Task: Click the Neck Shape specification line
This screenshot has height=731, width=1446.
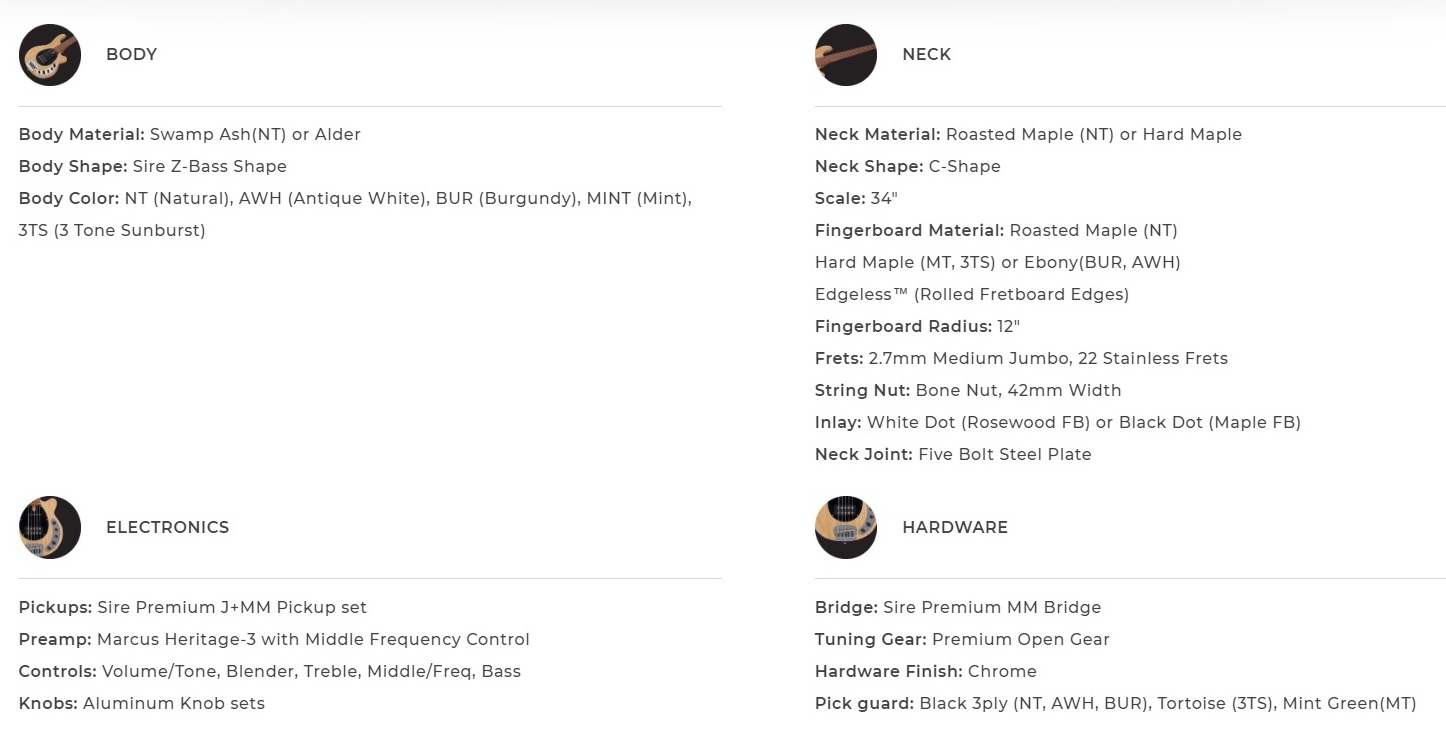Action: tap(908, 166)
